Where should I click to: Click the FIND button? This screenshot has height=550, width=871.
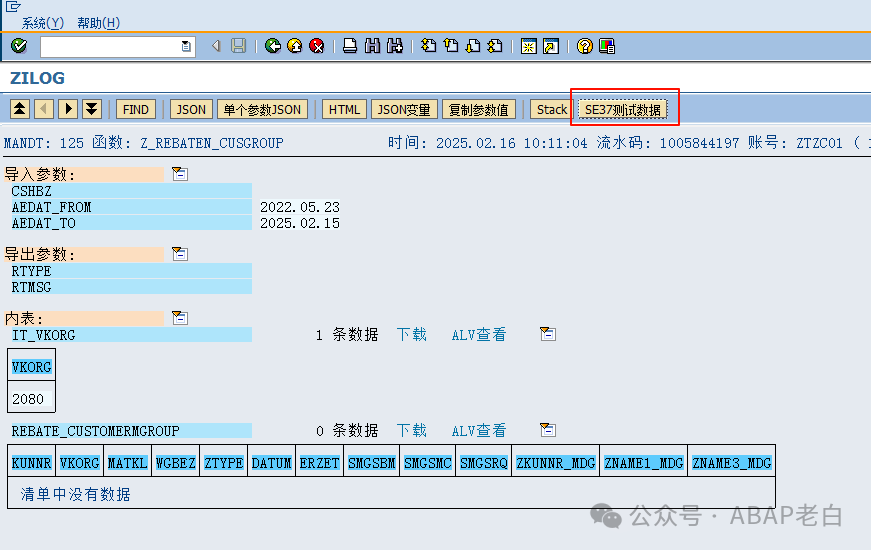tap(136, 109)
